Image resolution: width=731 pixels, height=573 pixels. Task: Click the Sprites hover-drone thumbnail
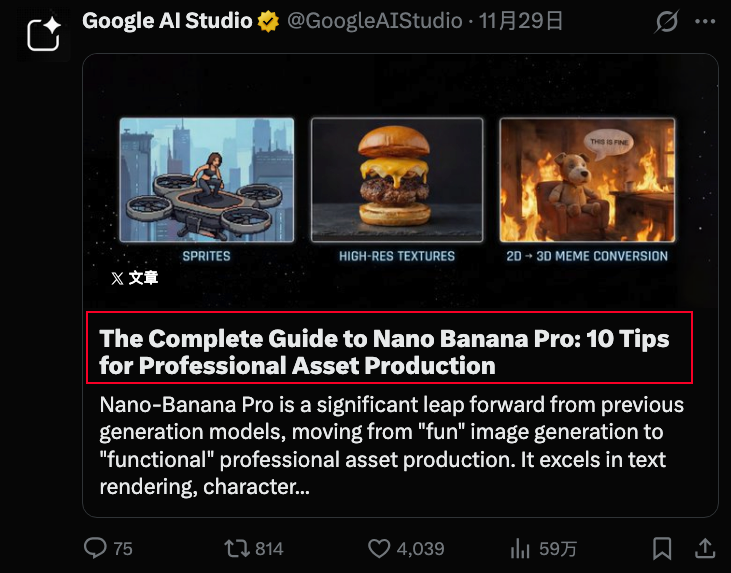[x=207, y=180]
